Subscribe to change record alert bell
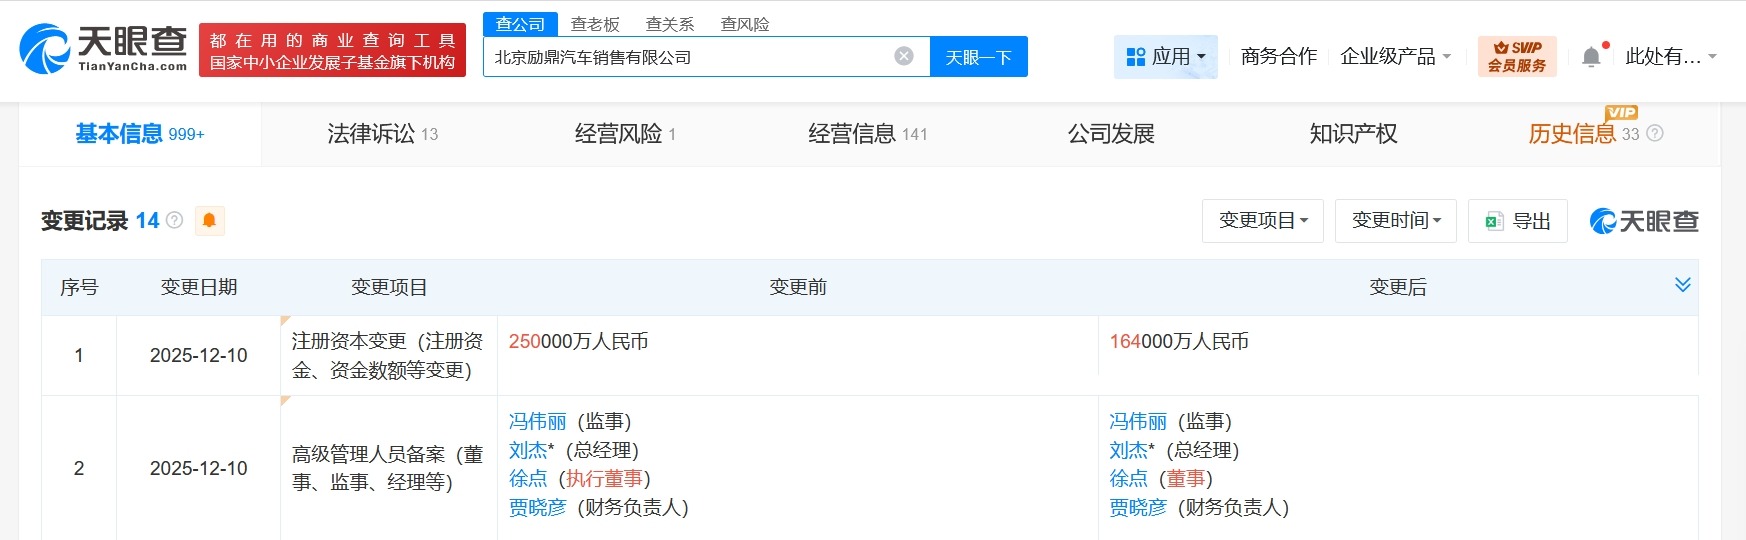Image resolution: width=1746 pixels, height=540 pixels. (x=209, y=220)
